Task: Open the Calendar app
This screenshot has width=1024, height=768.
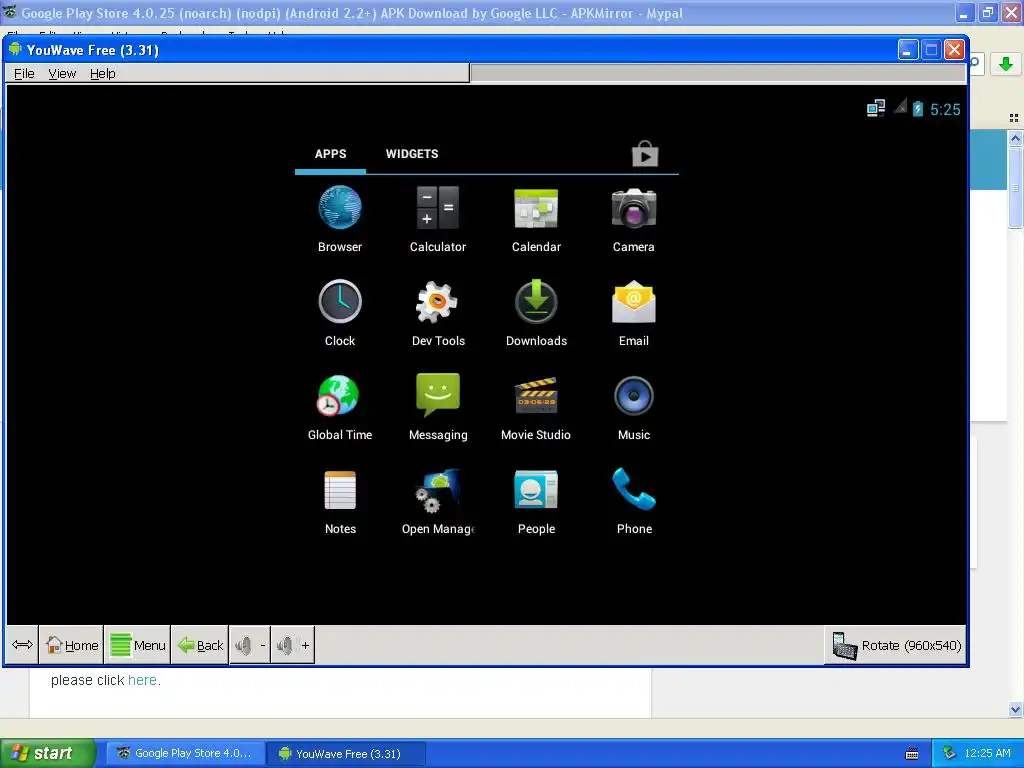Action: click(536, 219)
